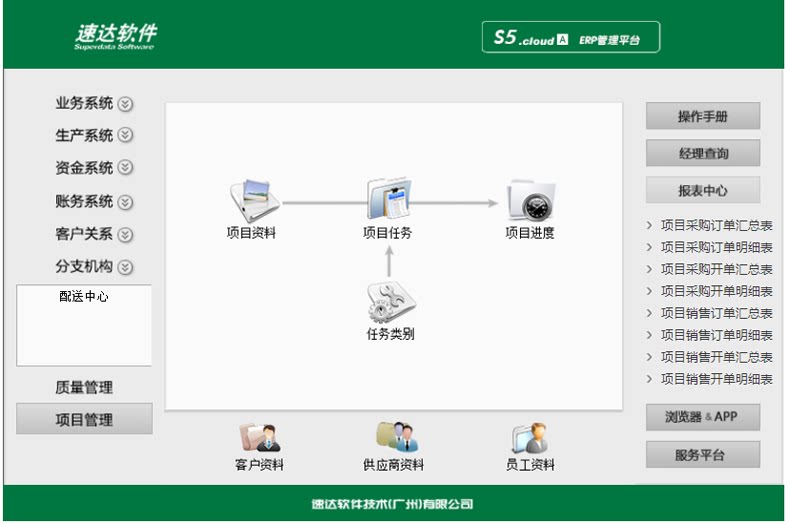Expand the 生产系统 chevron
This screenshot has width=790, height=524.
pos(125,135)
